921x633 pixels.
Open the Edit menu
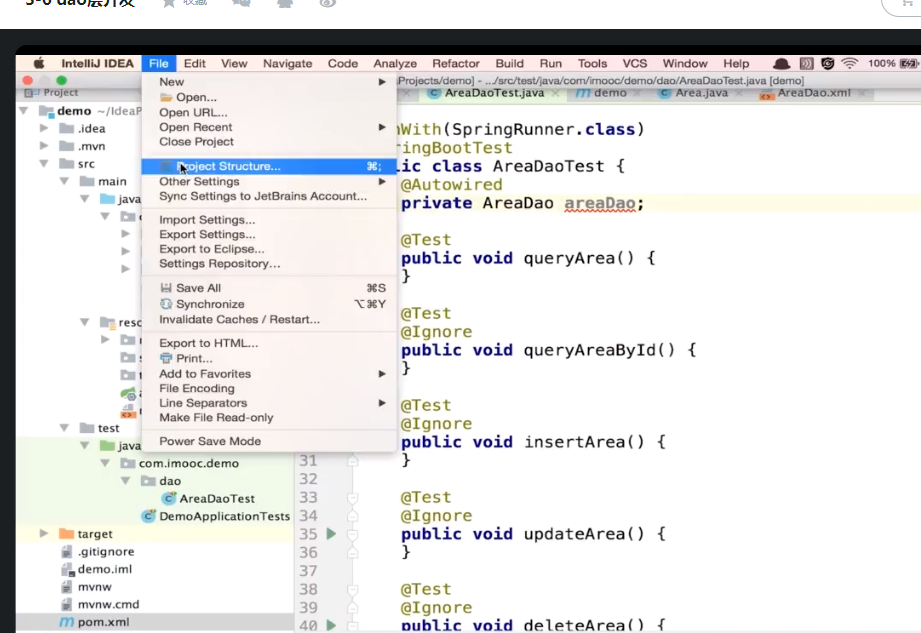[x=194, y=63]
